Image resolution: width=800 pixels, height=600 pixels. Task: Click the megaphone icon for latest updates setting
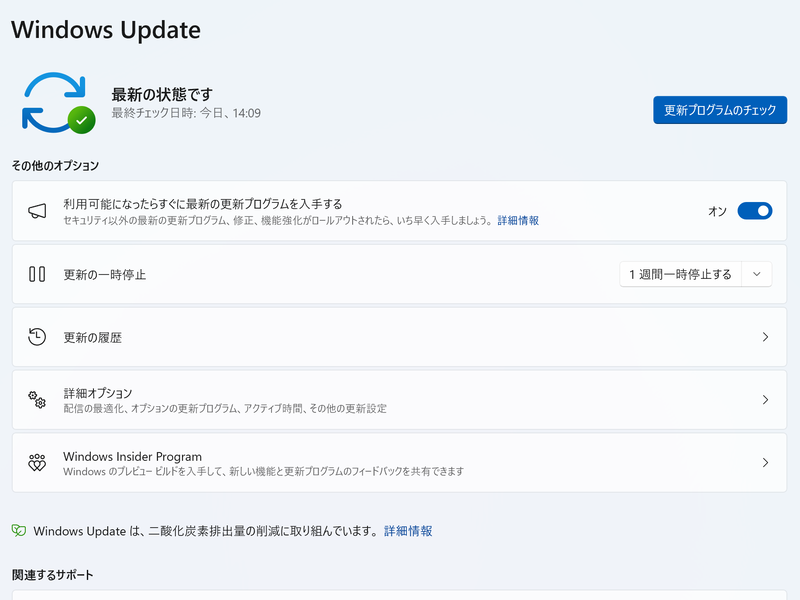pos(38,210)
